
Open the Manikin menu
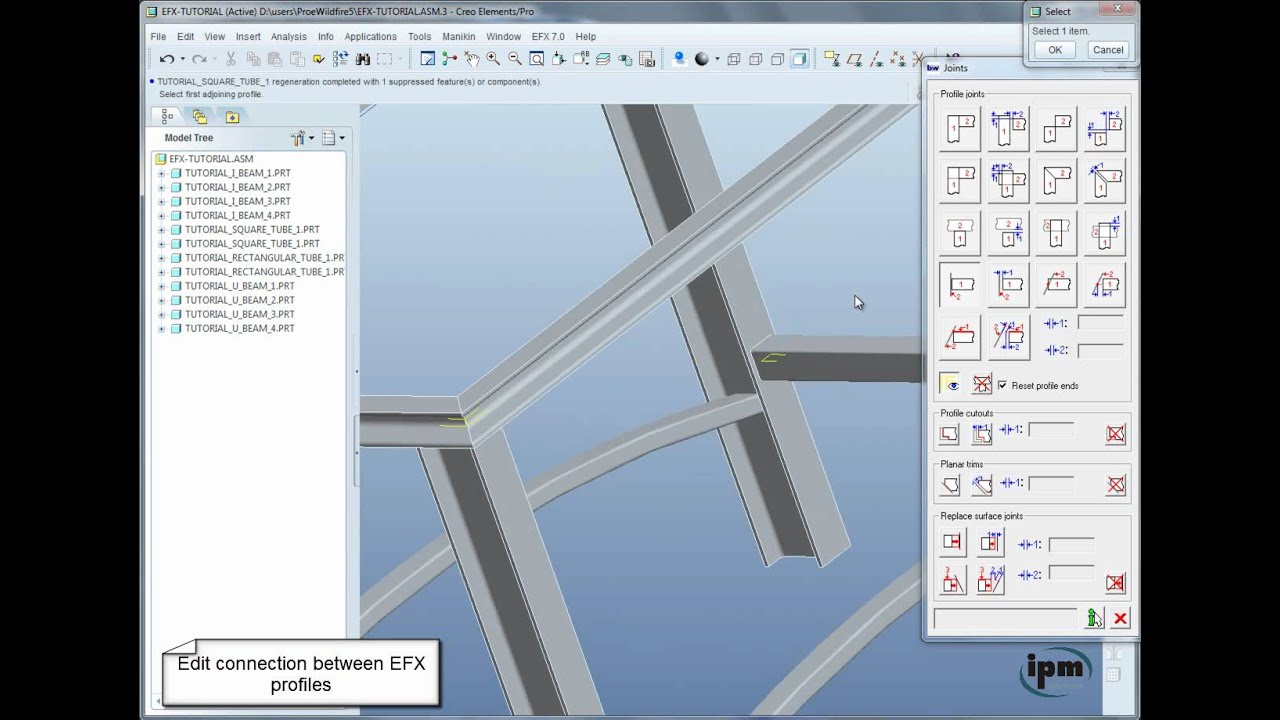(x=459, y=37)
